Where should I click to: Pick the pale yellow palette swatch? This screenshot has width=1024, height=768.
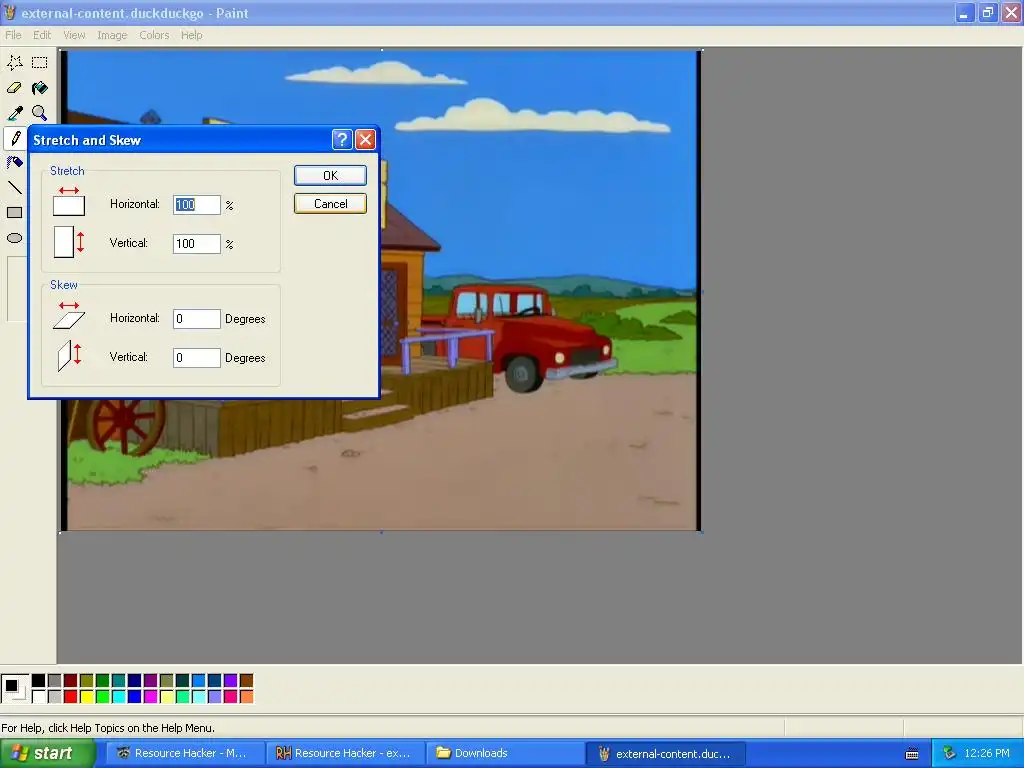[167, 696]
